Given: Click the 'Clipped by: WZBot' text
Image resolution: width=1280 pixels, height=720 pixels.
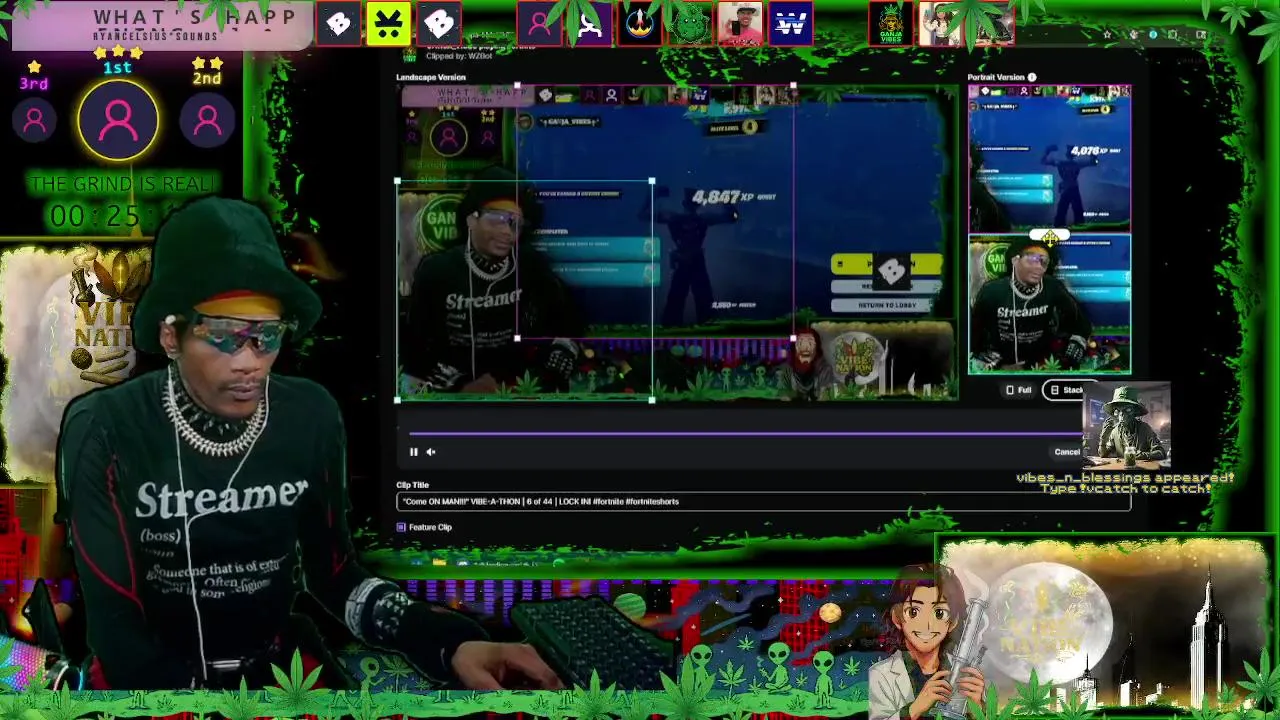Looking at the screenshot, I should (459, 56).
